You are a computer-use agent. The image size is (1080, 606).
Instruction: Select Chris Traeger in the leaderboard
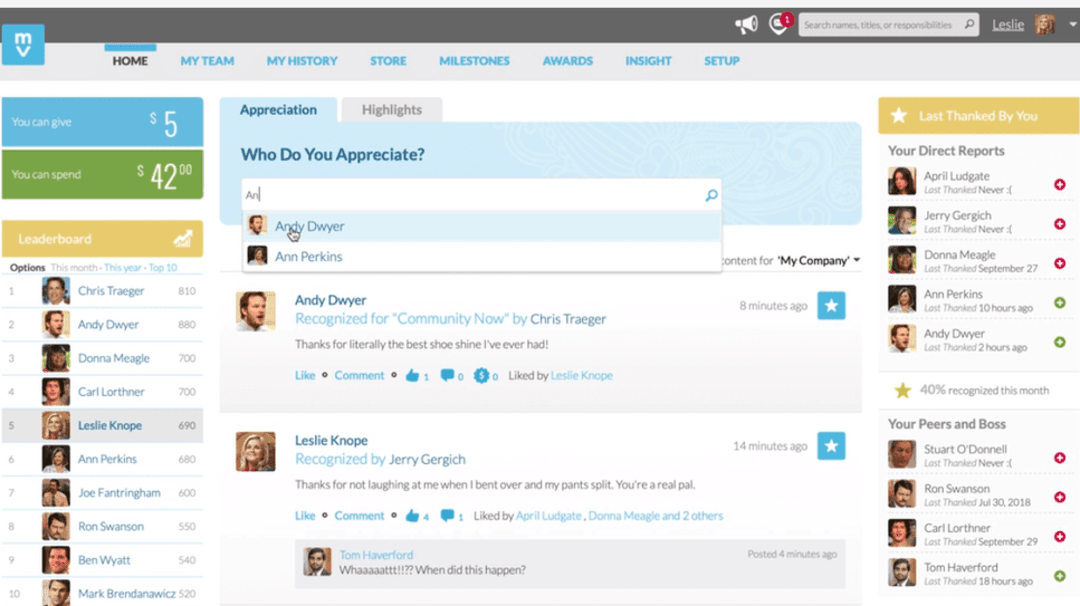click(x=111, y=291)
